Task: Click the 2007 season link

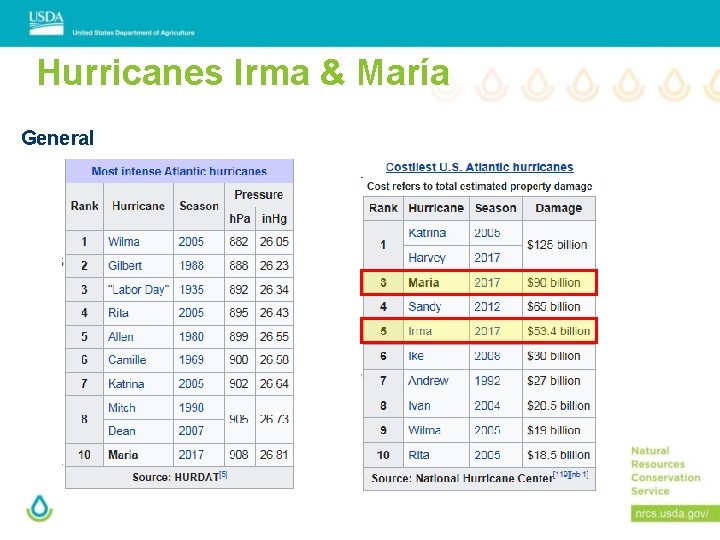Action: (x=191, y=431)
